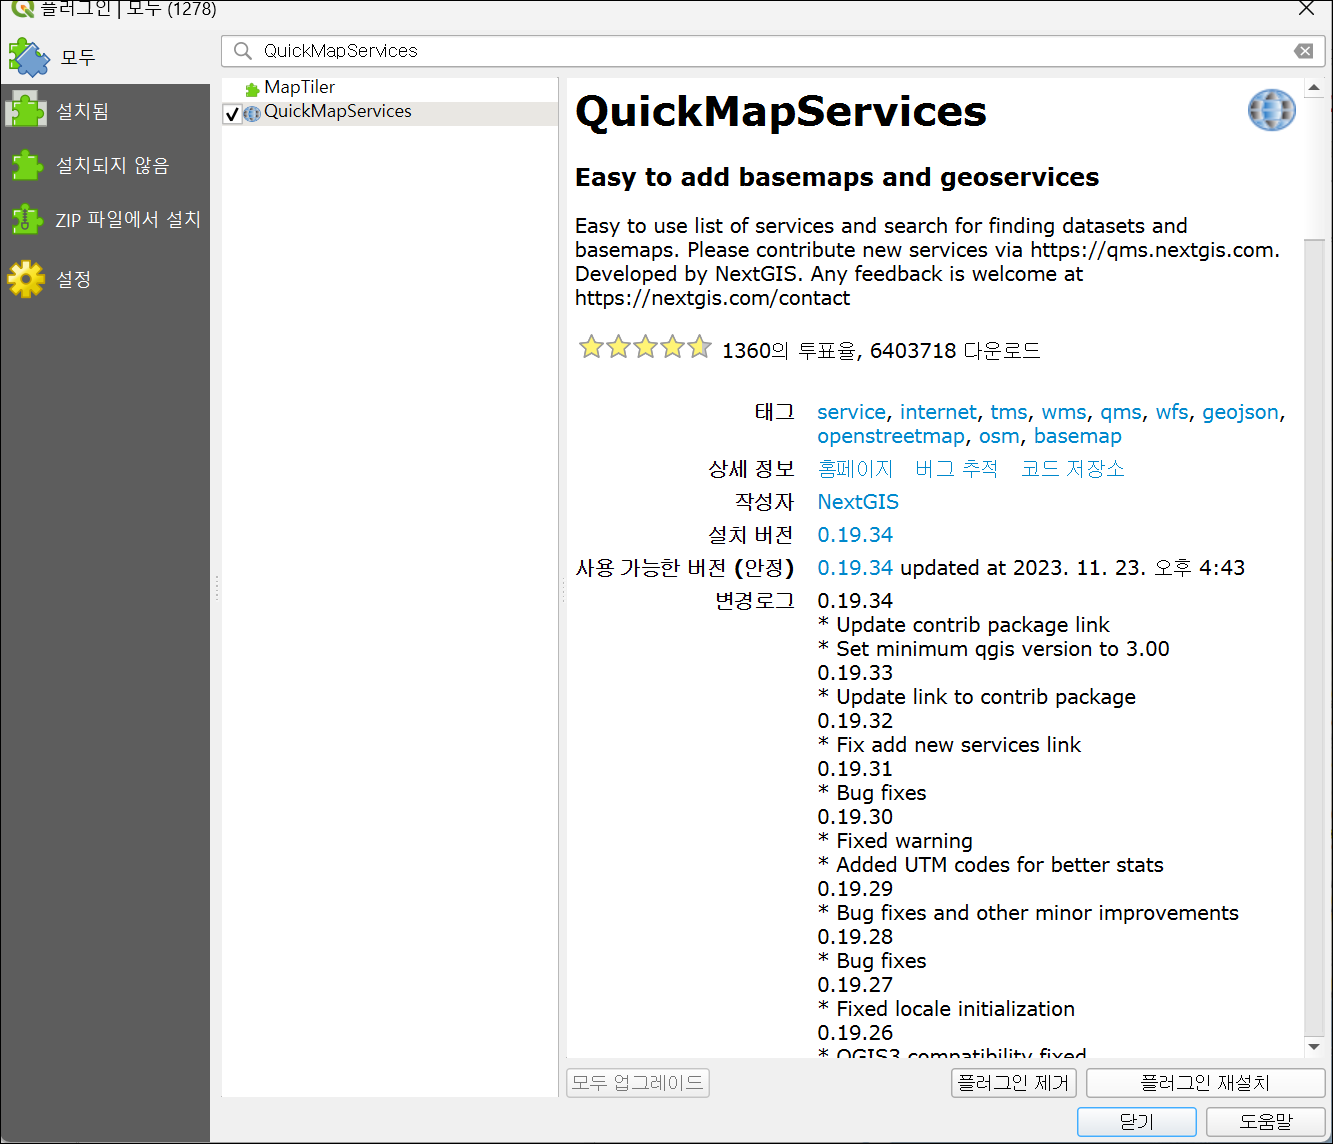Viewport: 1333px width, 1144px height.
Task: Click the wfs tag link
Action: [x=1172, y=412]
